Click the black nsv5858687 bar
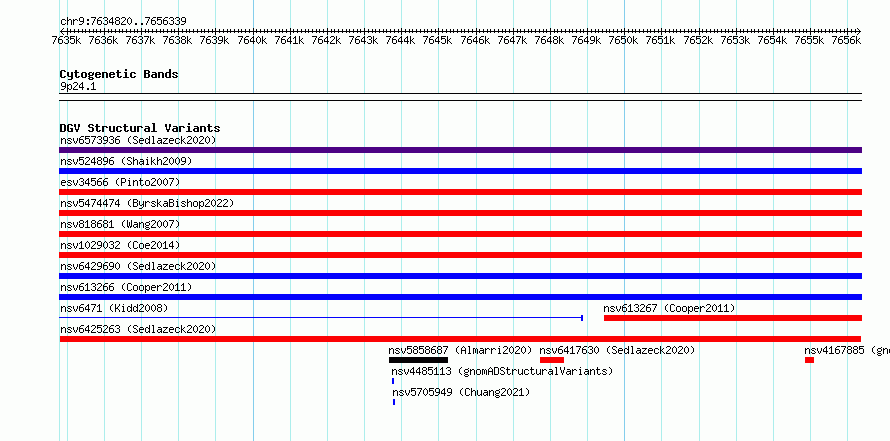The height and width of the screenshot is (441, 890). click(x=418, y=360)
